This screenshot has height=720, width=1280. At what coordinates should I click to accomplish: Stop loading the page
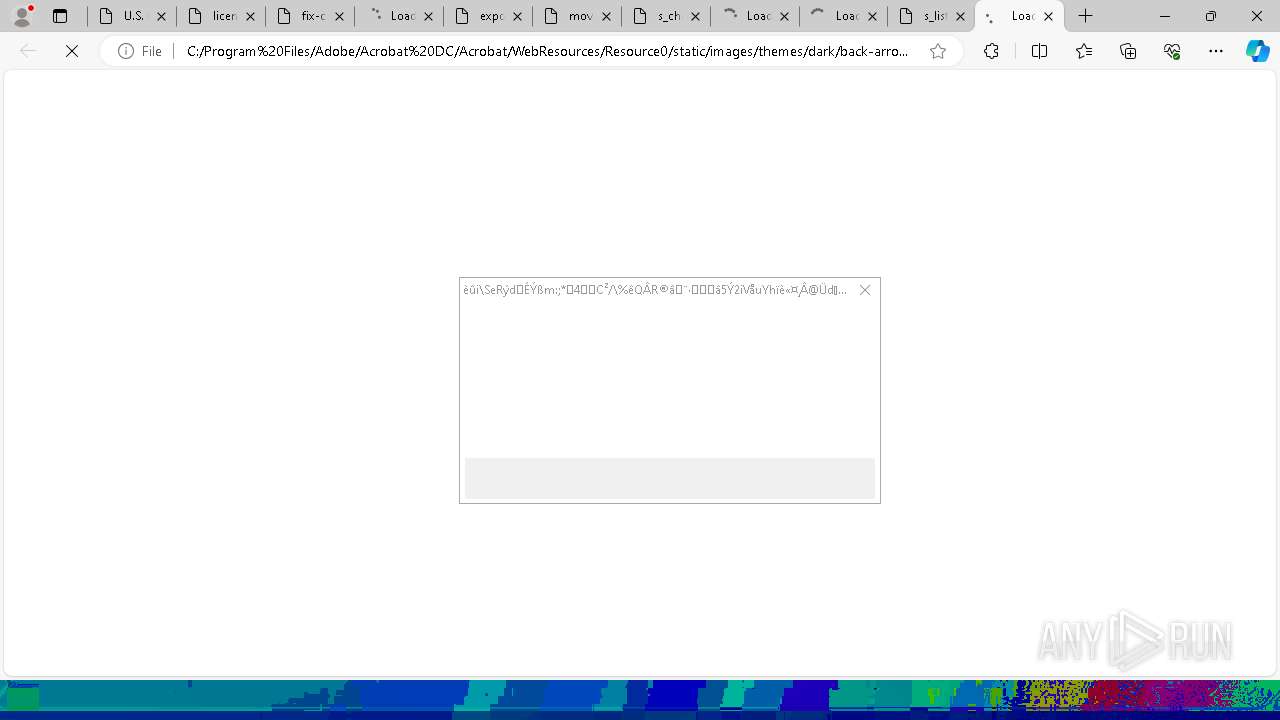pos(72,51)
